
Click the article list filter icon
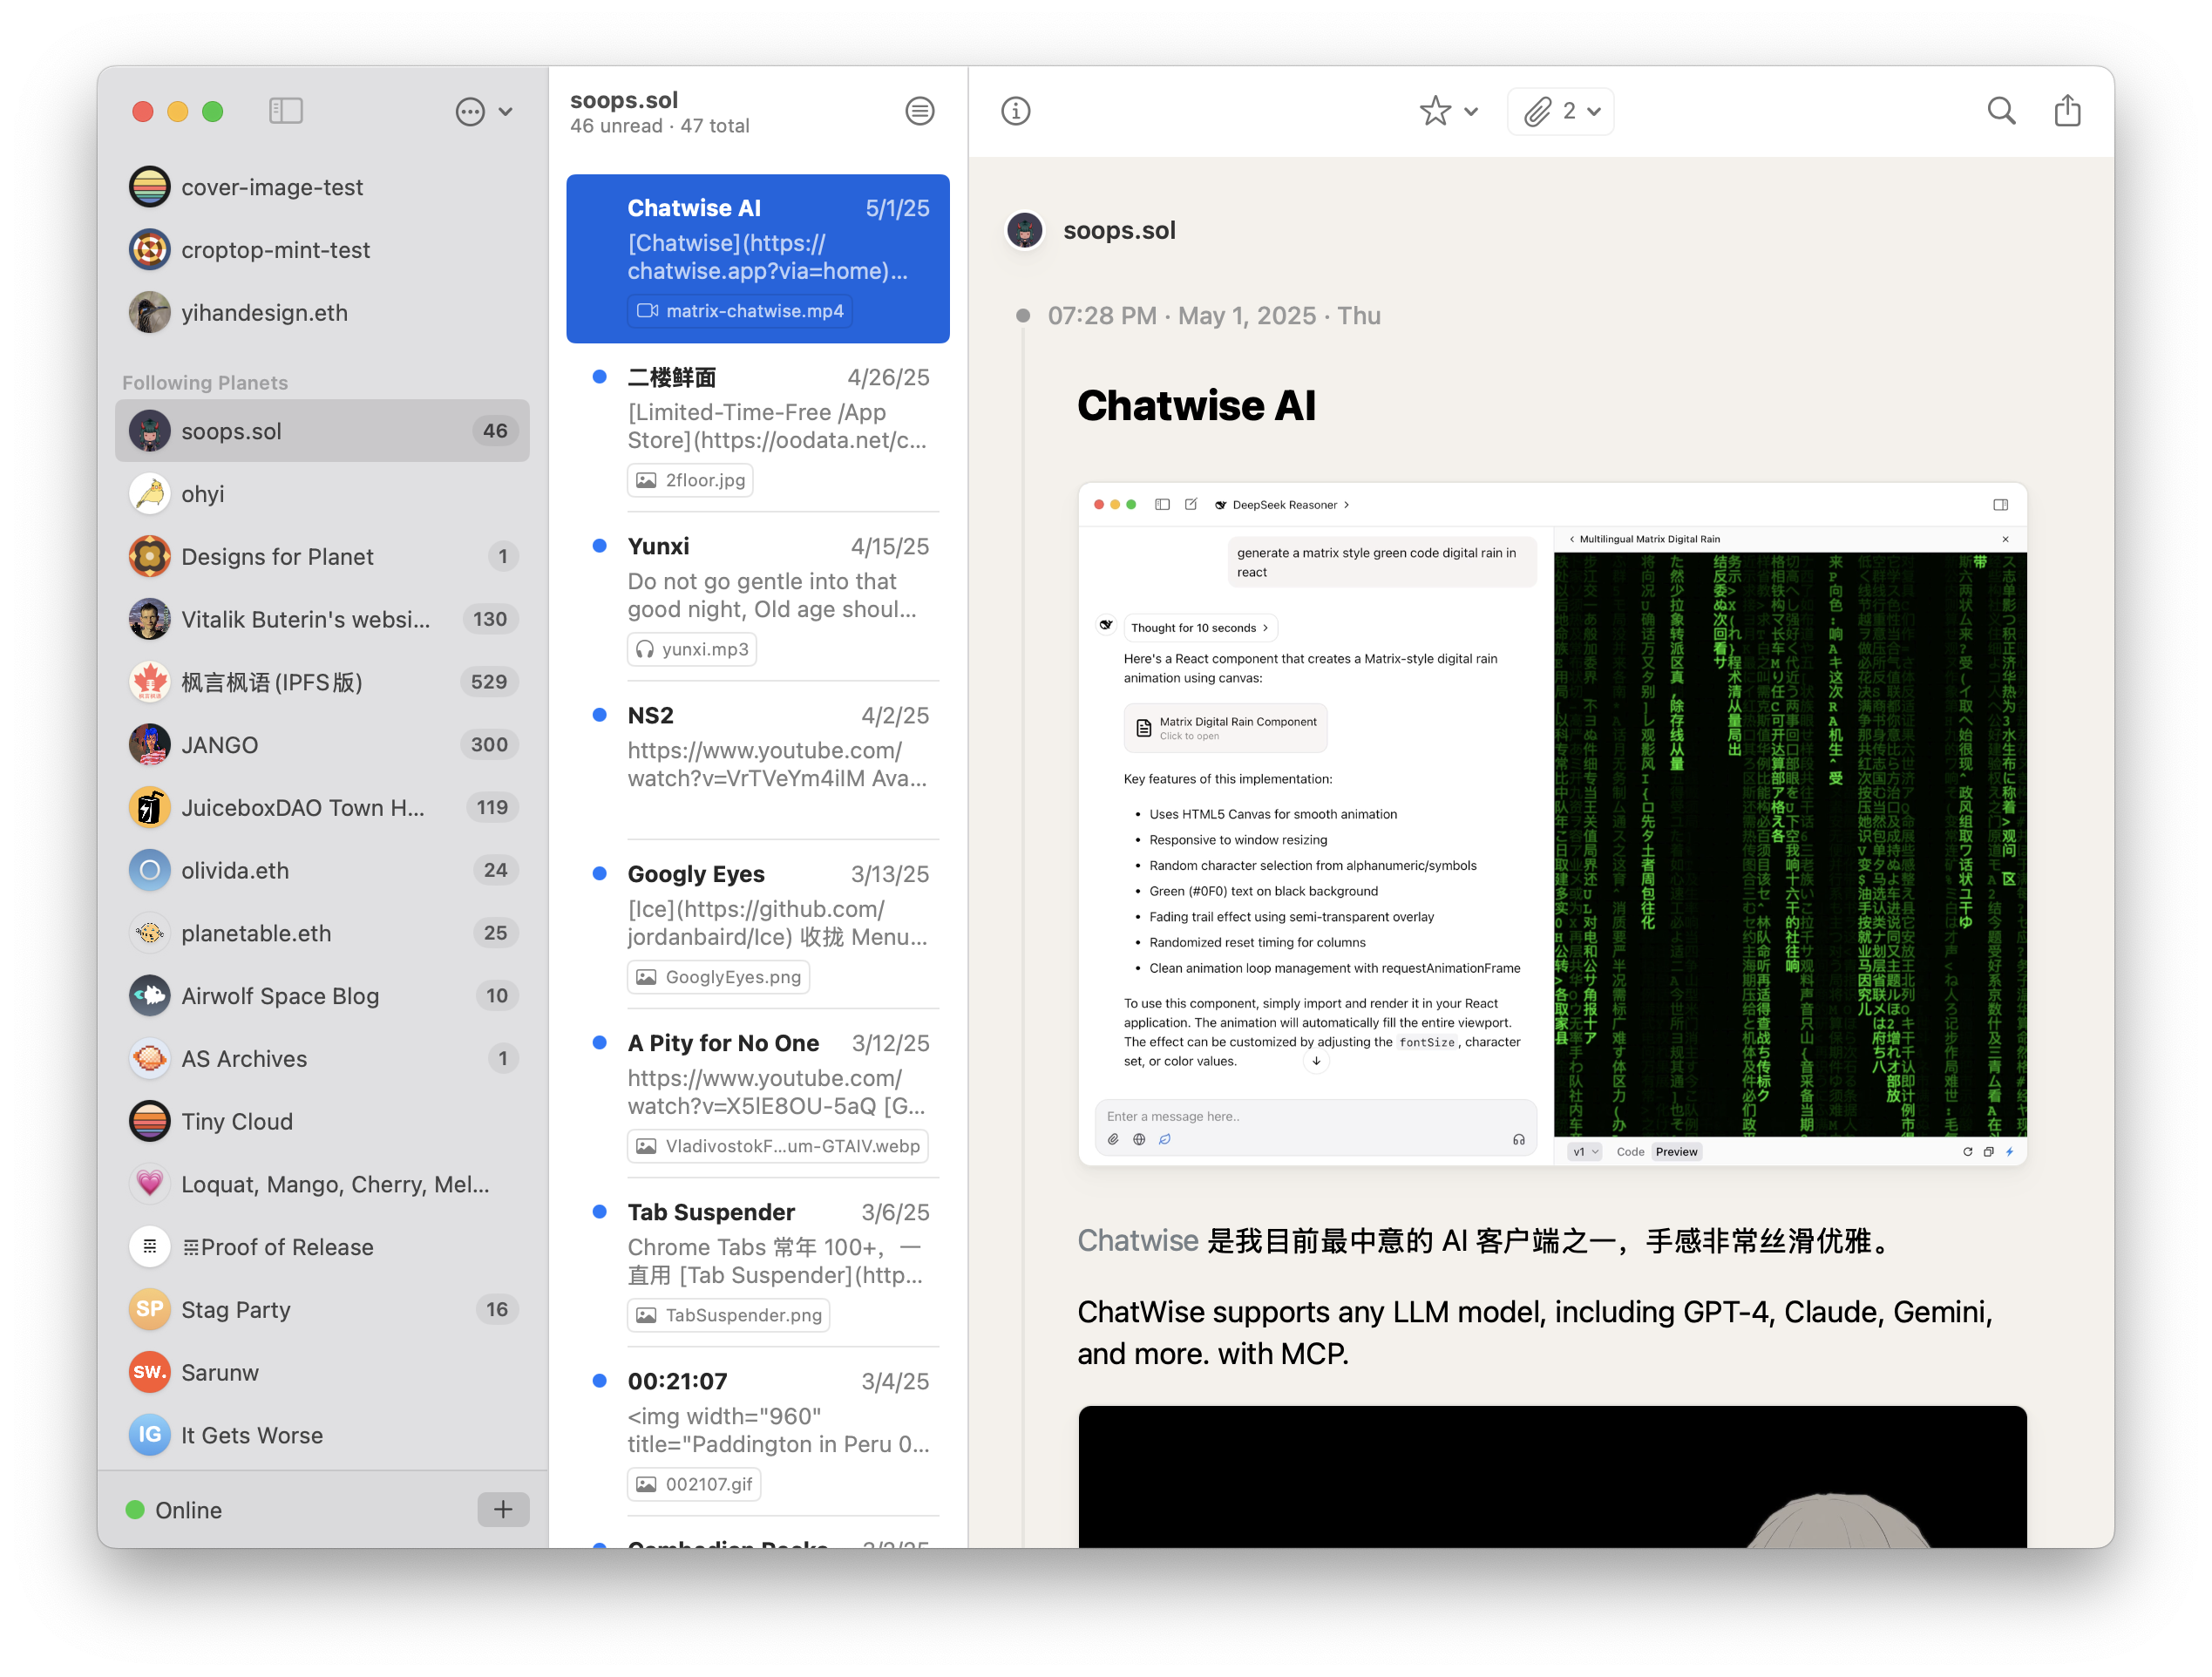[919, 111]
